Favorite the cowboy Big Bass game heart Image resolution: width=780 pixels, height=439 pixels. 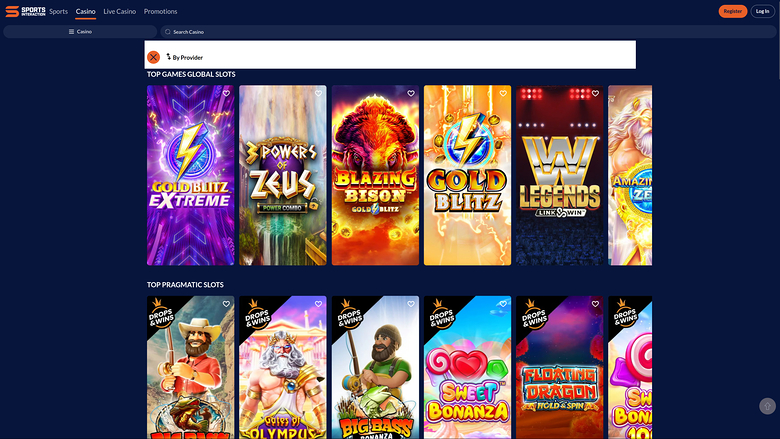click(x=226, y=304)
